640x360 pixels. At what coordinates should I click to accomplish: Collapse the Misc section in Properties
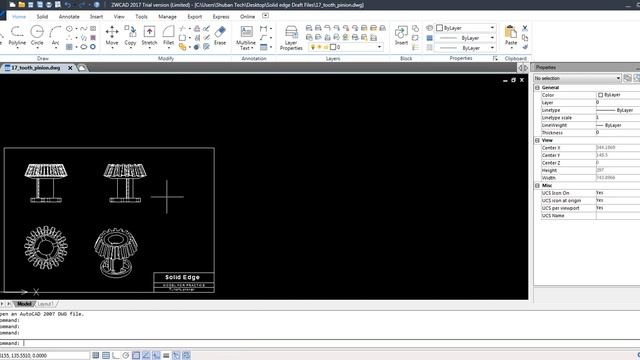(x=537, y=185)
